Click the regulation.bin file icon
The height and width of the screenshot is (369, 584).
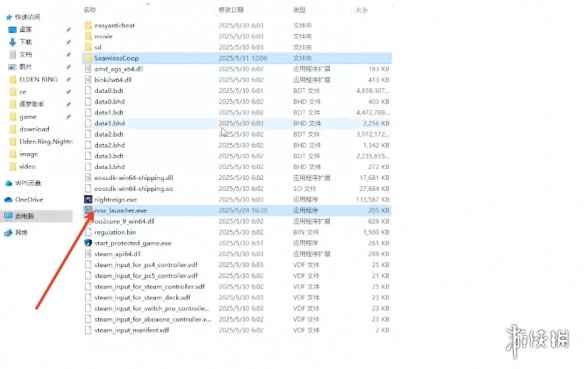pos(88,232)
